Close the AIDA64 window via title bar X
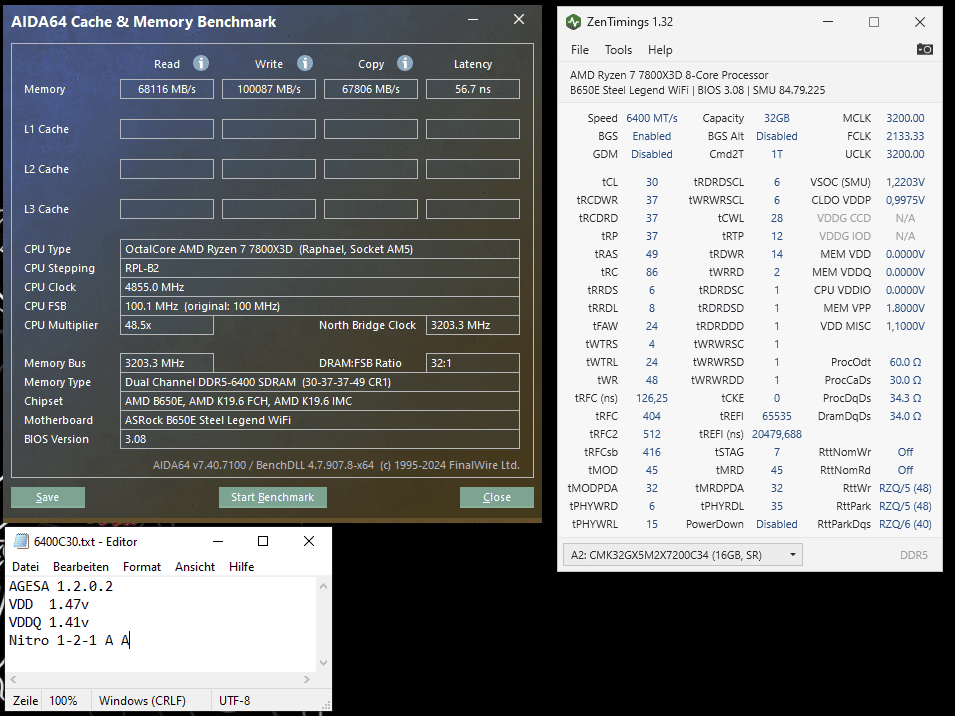The width and height of the screenshot is (955, 716). point(519,19)
